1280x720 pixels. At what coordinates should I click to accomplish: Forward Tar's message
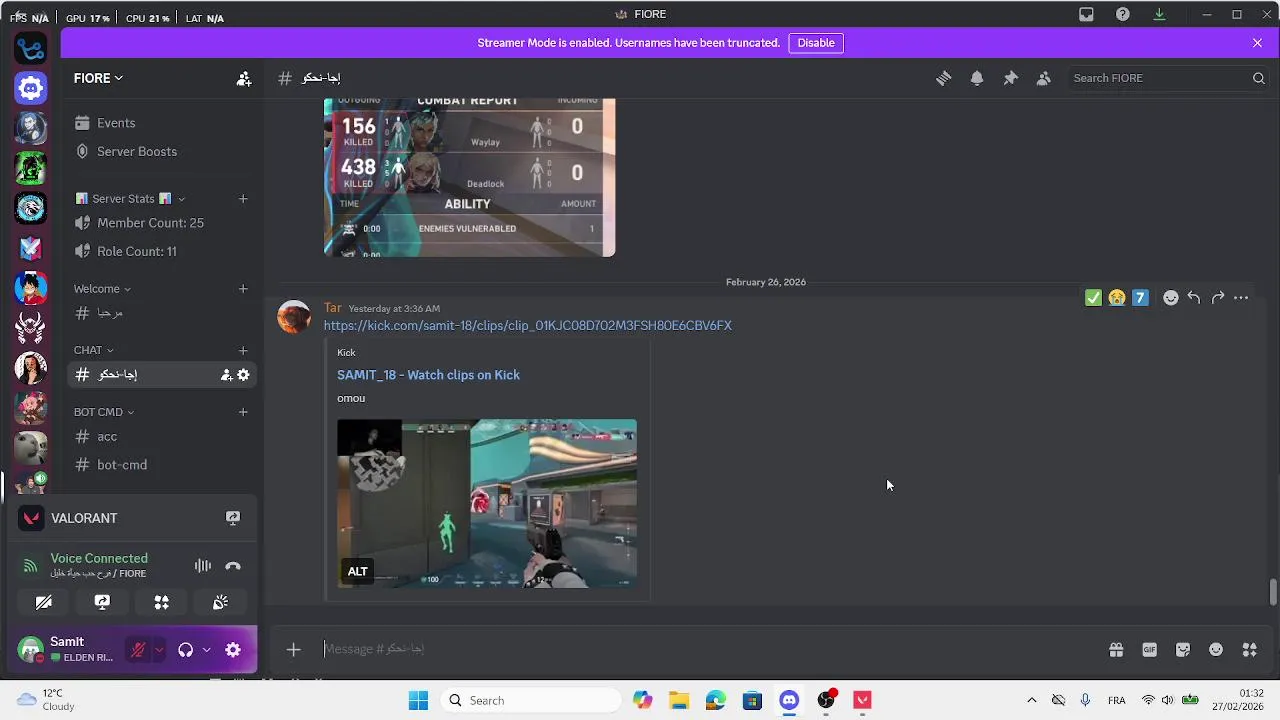point(1217,298)
